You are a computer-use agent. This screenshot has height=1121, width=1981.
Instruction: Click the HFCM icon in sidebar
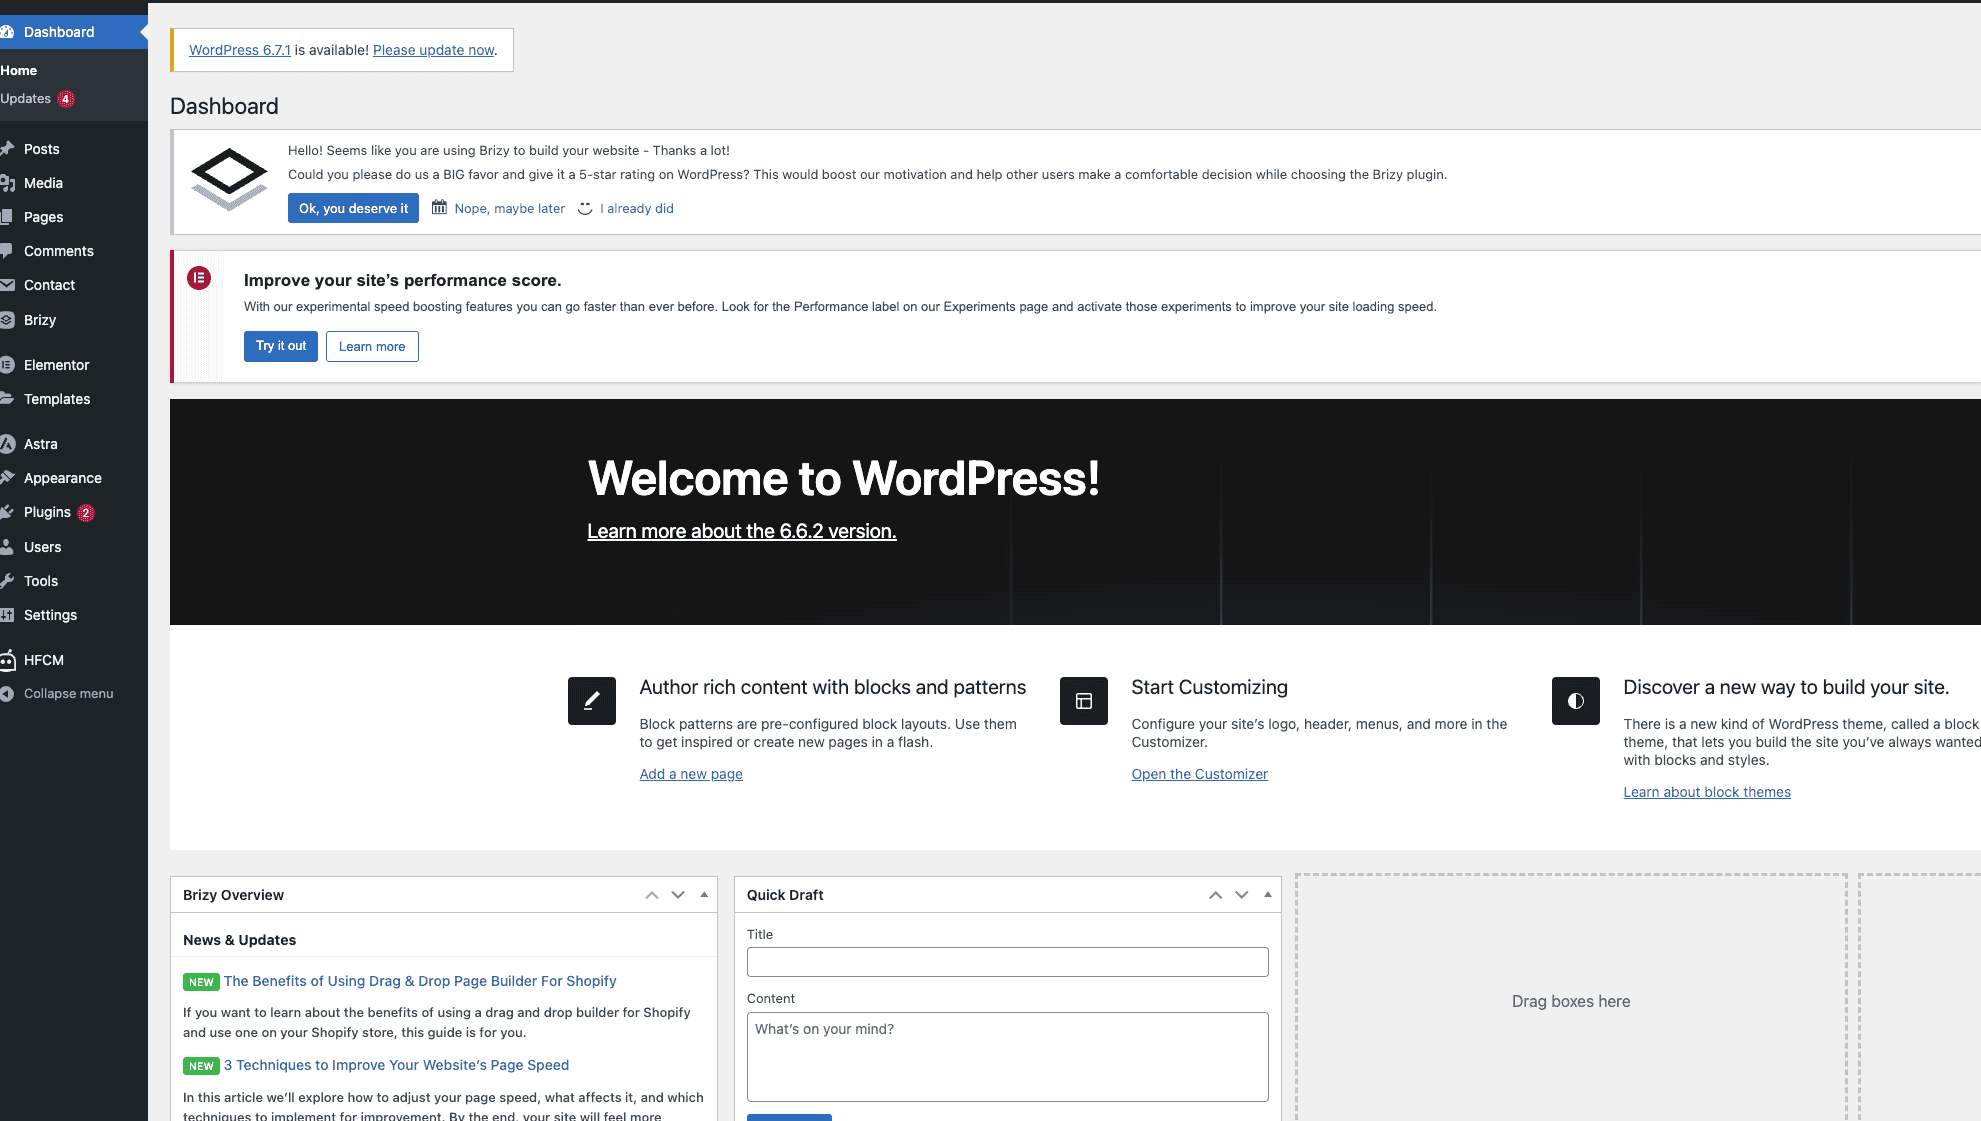(10, 658)
